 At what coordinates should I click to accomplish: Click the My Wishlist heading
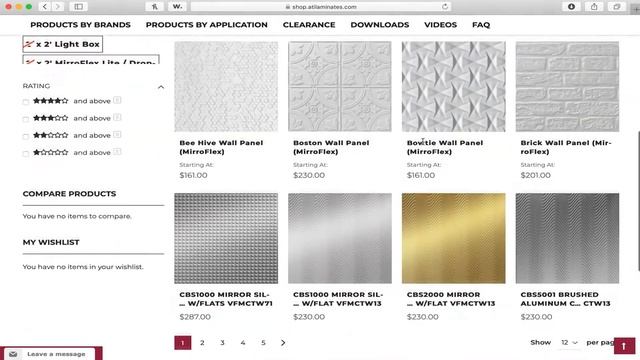(x=51, y=242)
